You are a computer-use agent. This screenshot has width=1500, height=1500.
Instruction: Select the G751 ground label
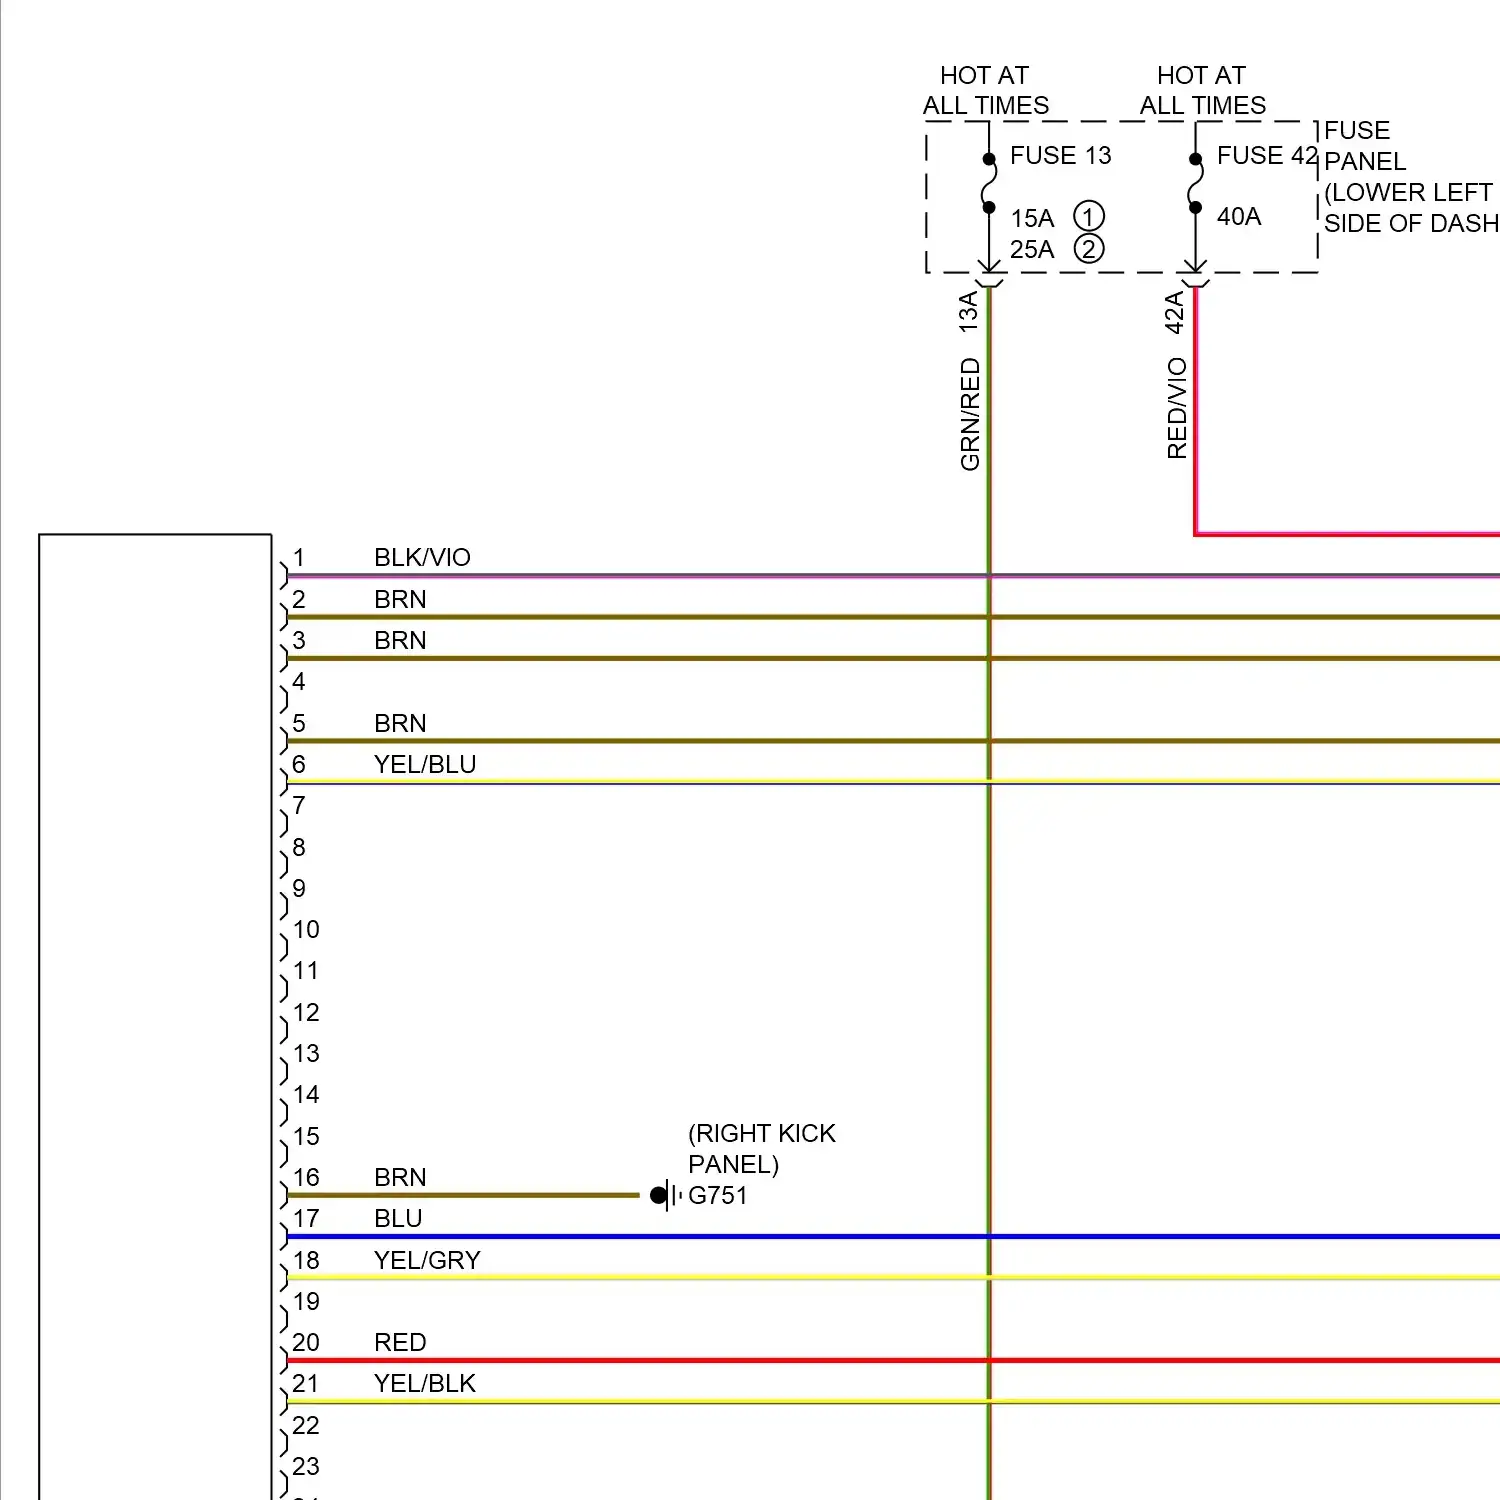click(718, 1195)
